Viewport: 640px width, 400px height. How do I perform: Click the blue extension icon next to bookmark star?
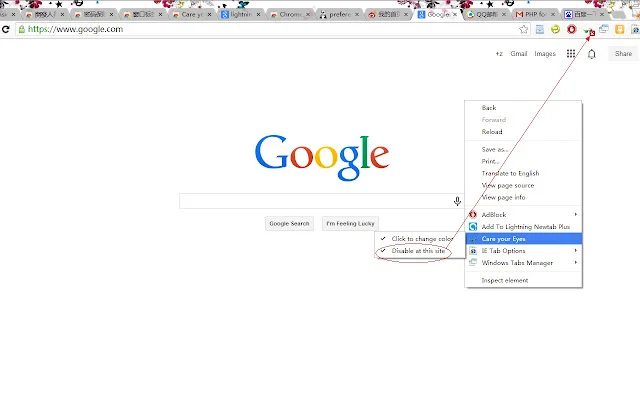(x=540, y=29)
